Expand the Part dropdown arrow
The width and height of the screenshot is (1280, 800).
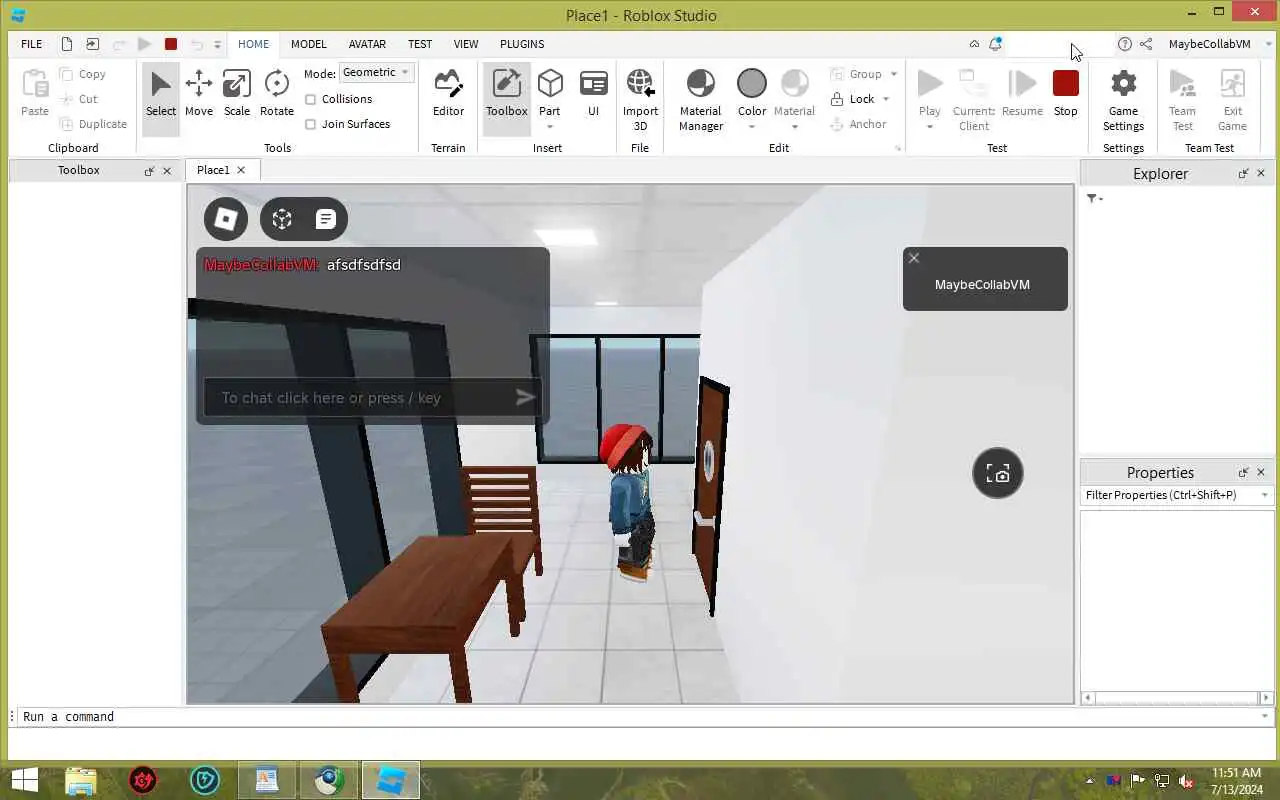(550, 127)
